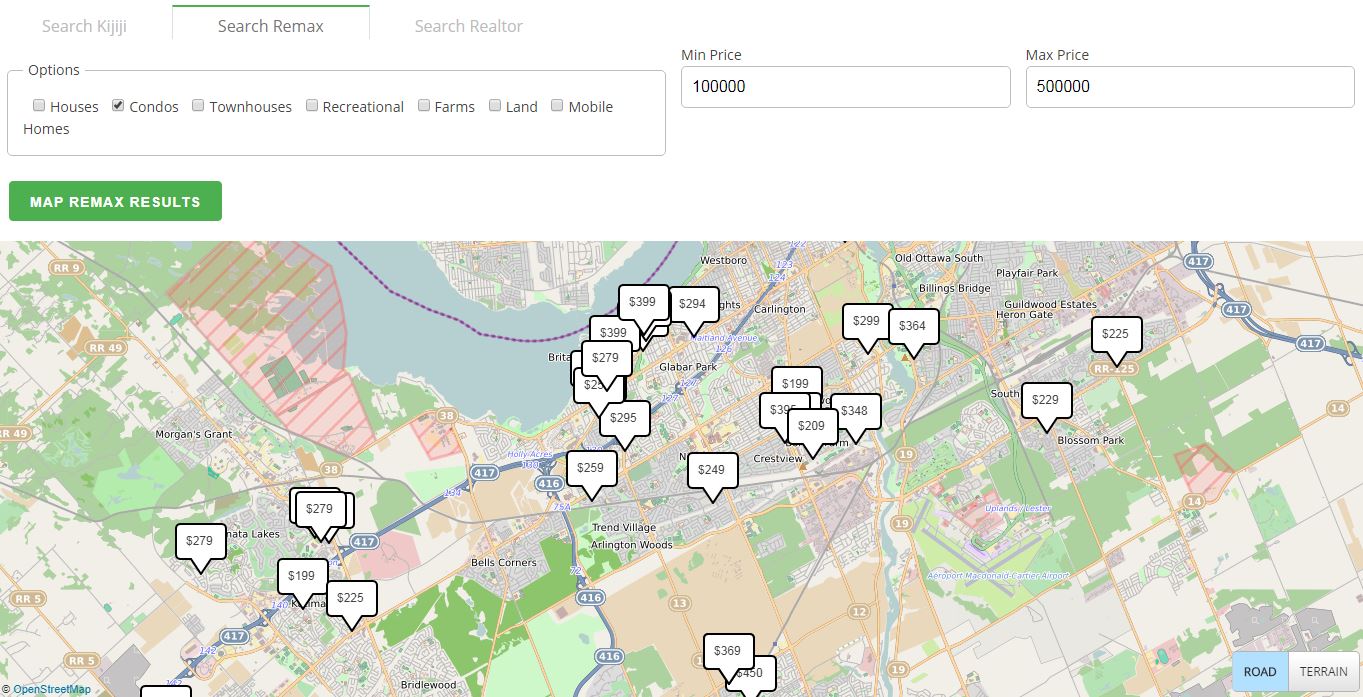The height and width of the screenshot is (697, 1363).
Task: Tick the Townhouses checkbox
Action: [198, 106]
